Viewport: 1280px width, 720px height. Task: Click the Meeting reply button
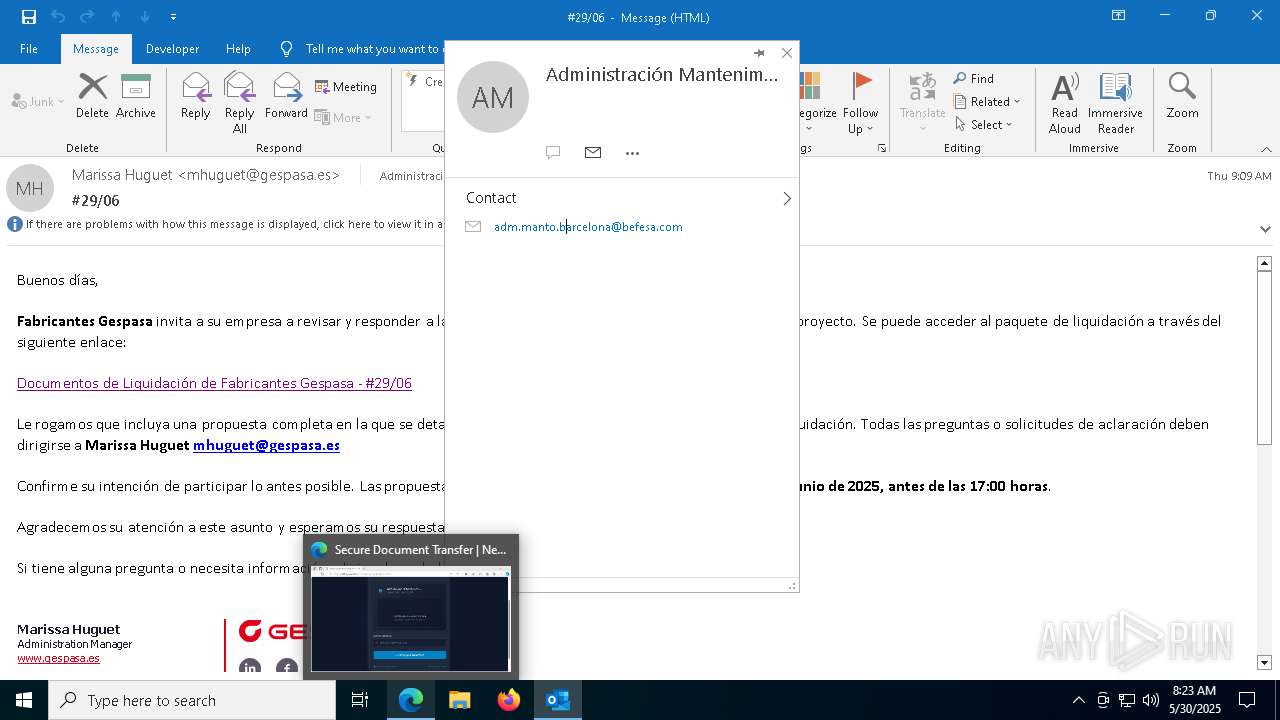click(x=346, y=87)
